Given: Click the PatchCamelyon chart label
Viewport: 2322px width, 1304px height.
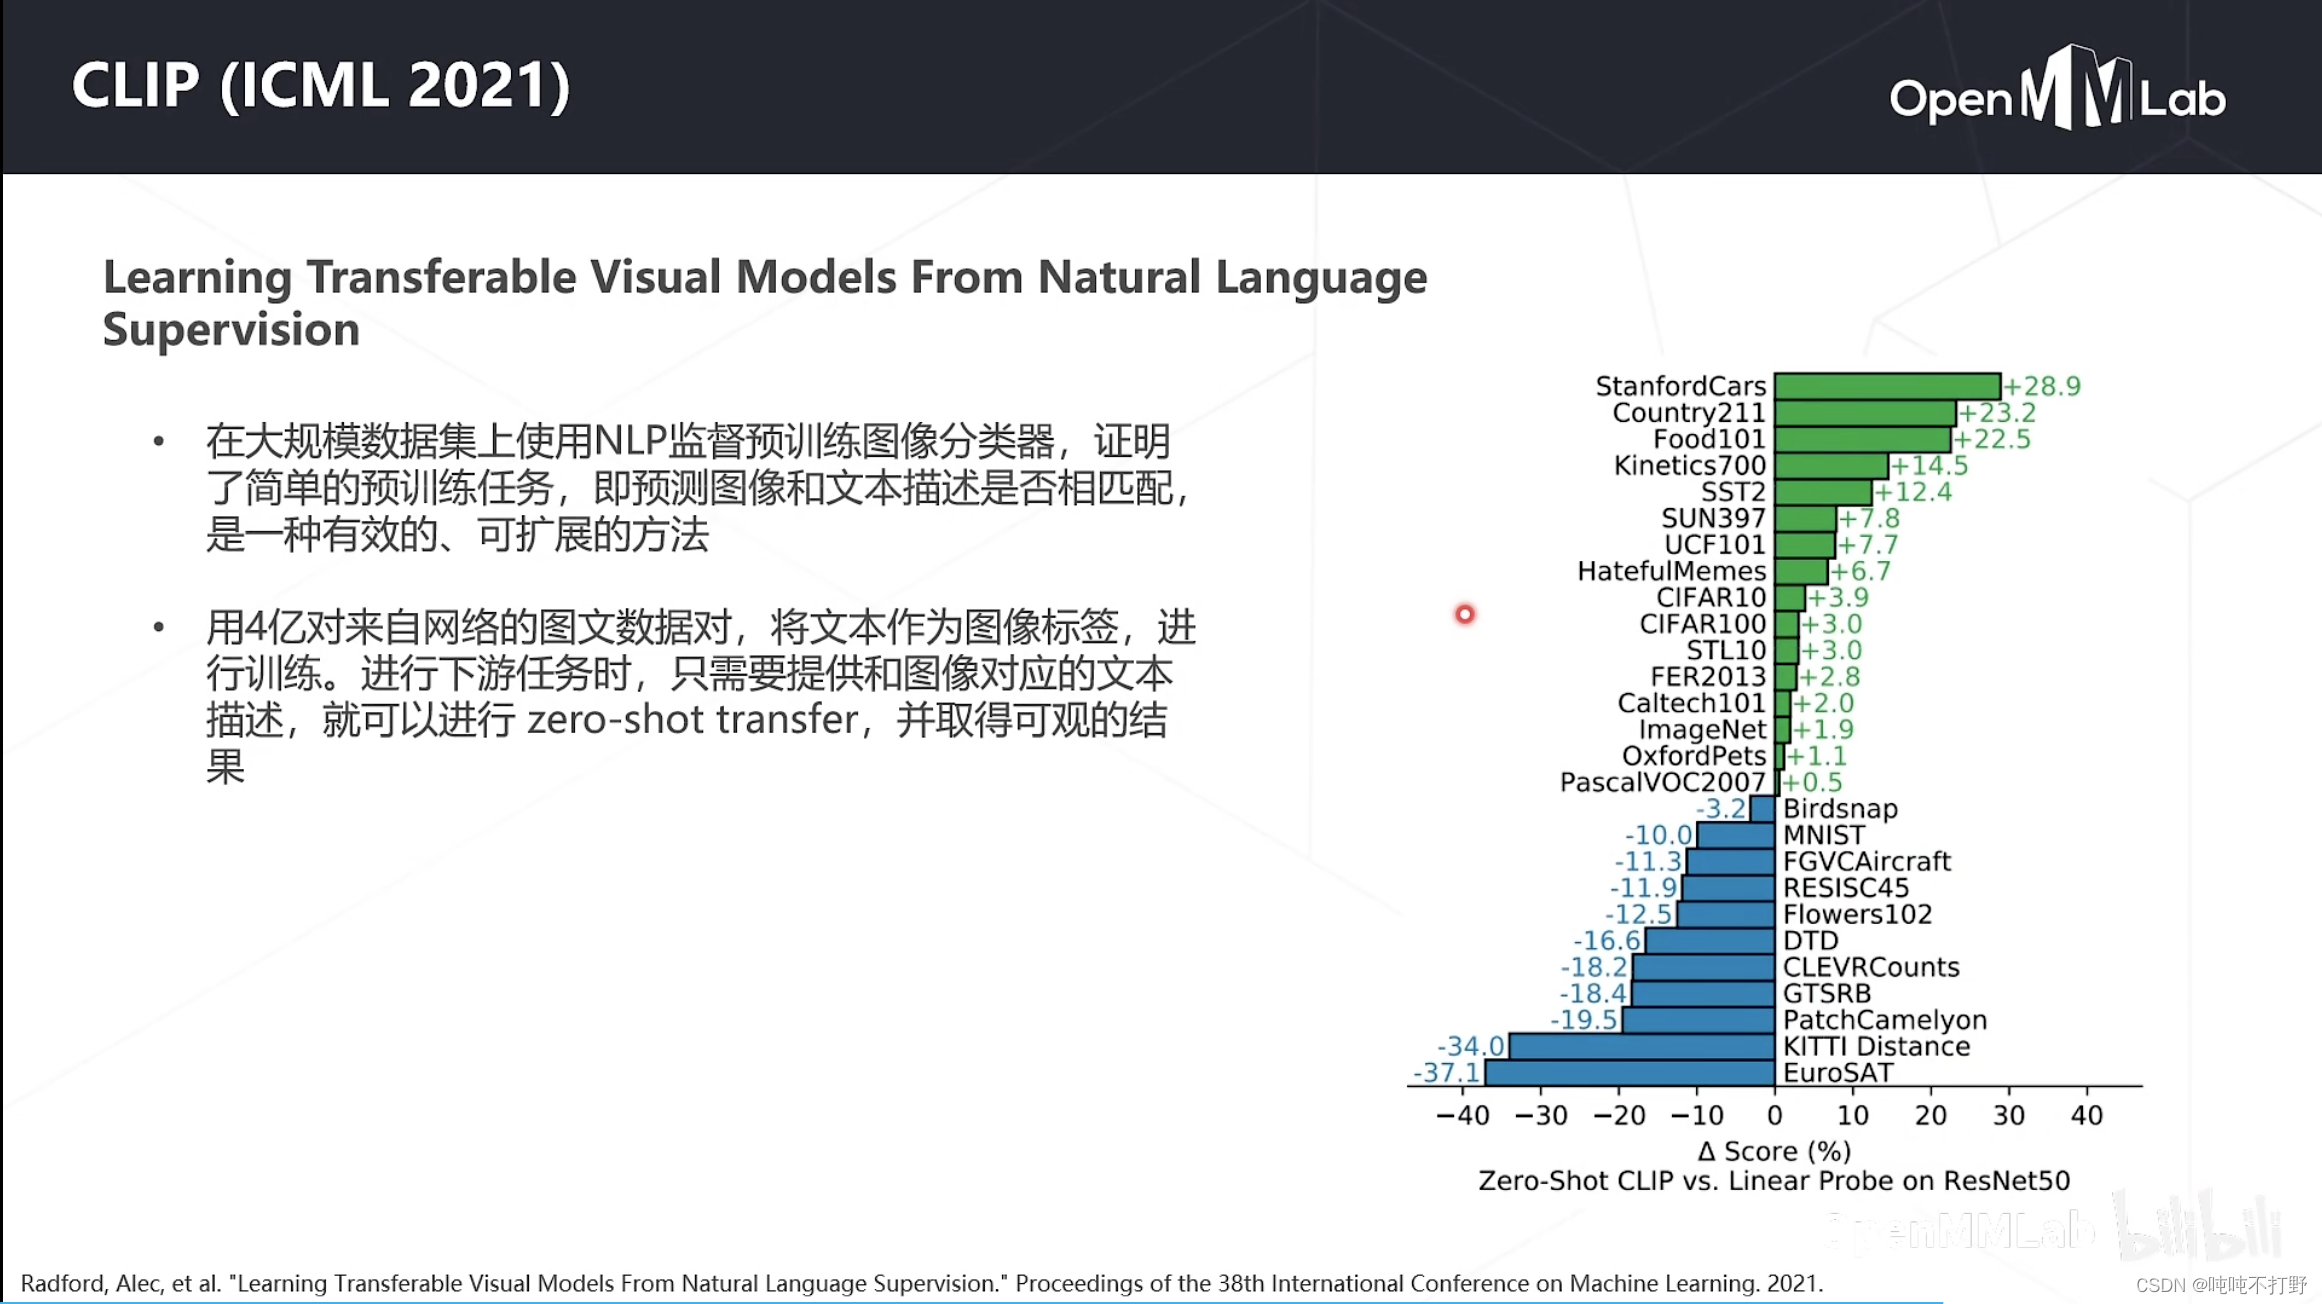Looking at the screenshot, I should click(1885, 1020).
